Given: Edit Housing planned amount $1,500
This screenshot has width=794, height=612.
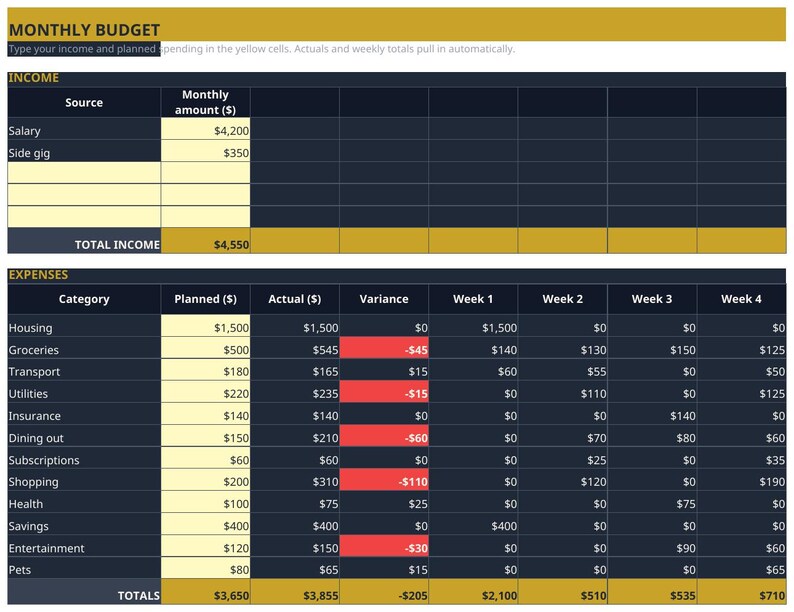Looking at the screenshot, I should (x=206, y=325).
